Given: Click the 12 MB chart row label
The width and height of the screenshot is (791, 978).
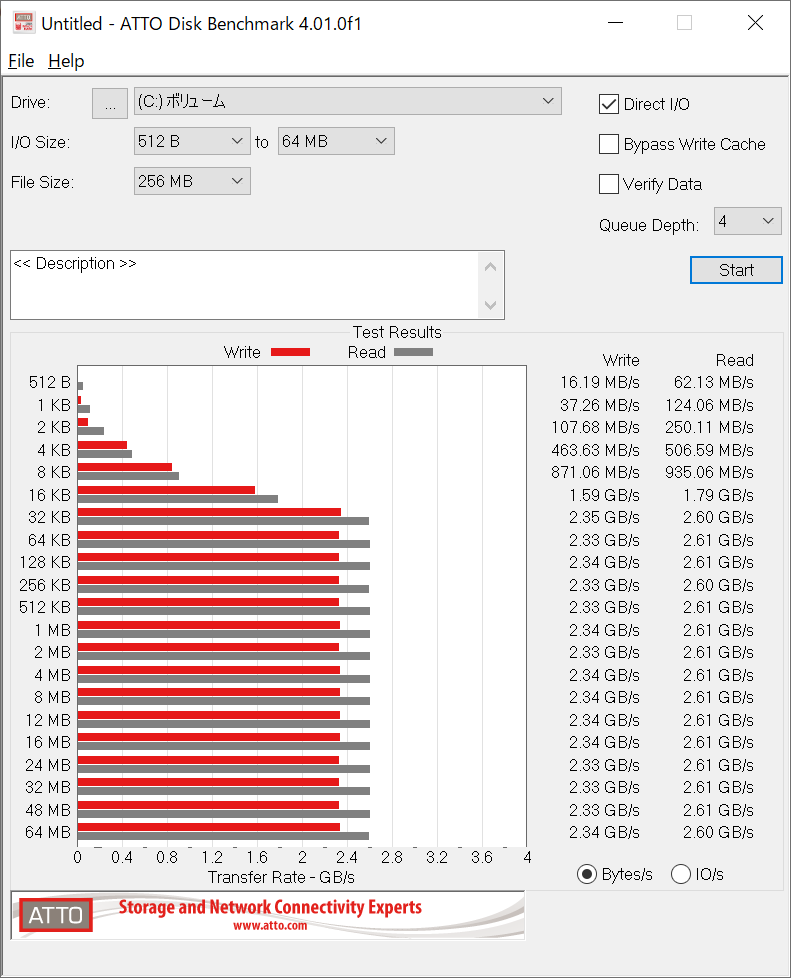Looking at the screenshot, I should [48, 720].
